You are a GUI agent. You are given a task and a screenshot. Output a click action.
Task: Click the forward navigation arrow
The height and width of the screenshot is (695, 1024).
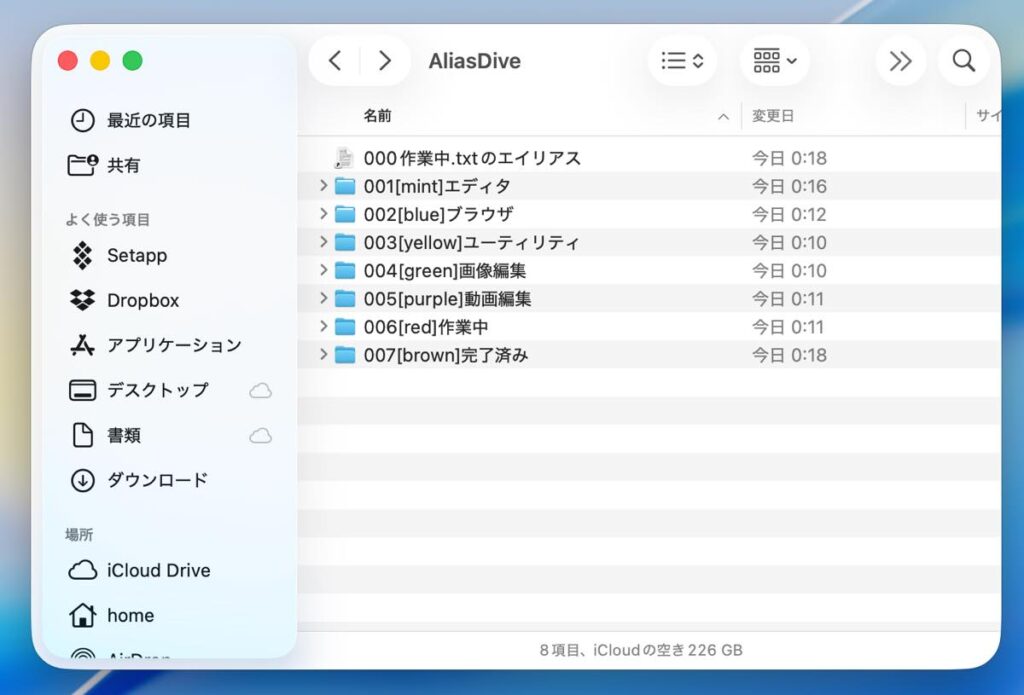tap(385, 61)
